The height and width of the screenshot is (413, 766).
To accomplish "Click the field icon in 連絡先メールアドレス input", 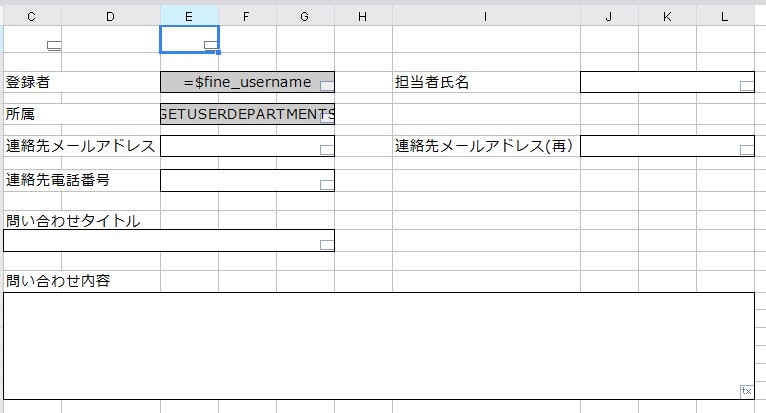I will tap(327, 150).
